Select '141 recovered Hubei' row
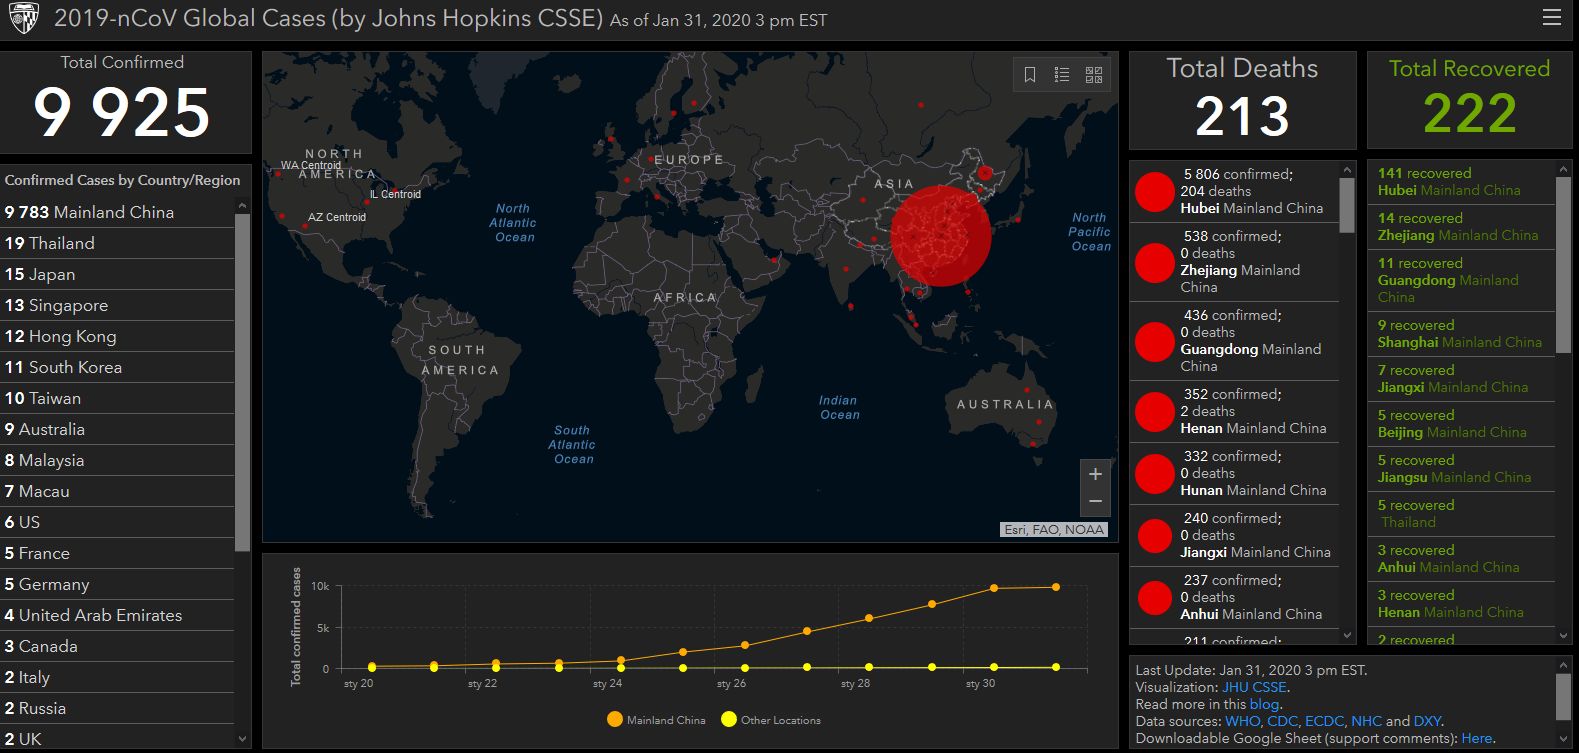The image size is (1579, 753). [x=1461, y=182]
